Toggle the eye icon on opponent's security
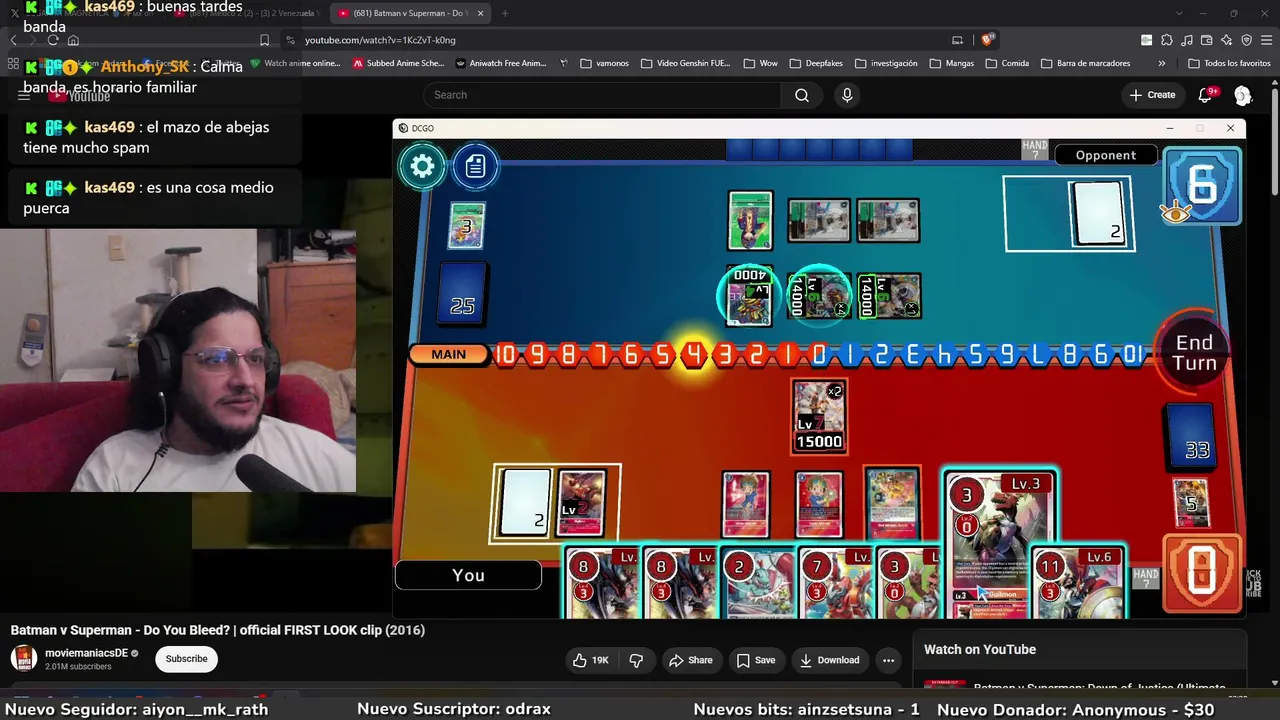The image size is (1280, 720). coord(1176,213)
